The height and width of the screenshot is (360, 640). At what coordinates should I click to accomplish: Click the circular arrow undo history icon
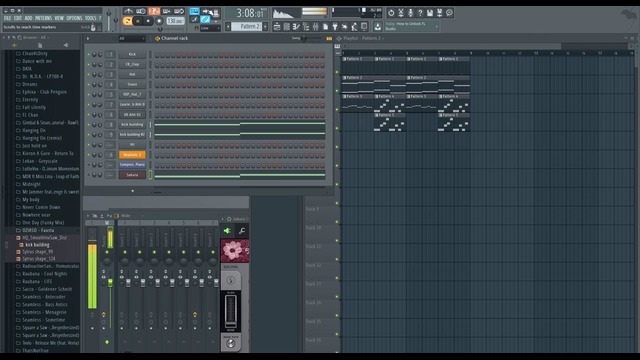coord(391,13)
